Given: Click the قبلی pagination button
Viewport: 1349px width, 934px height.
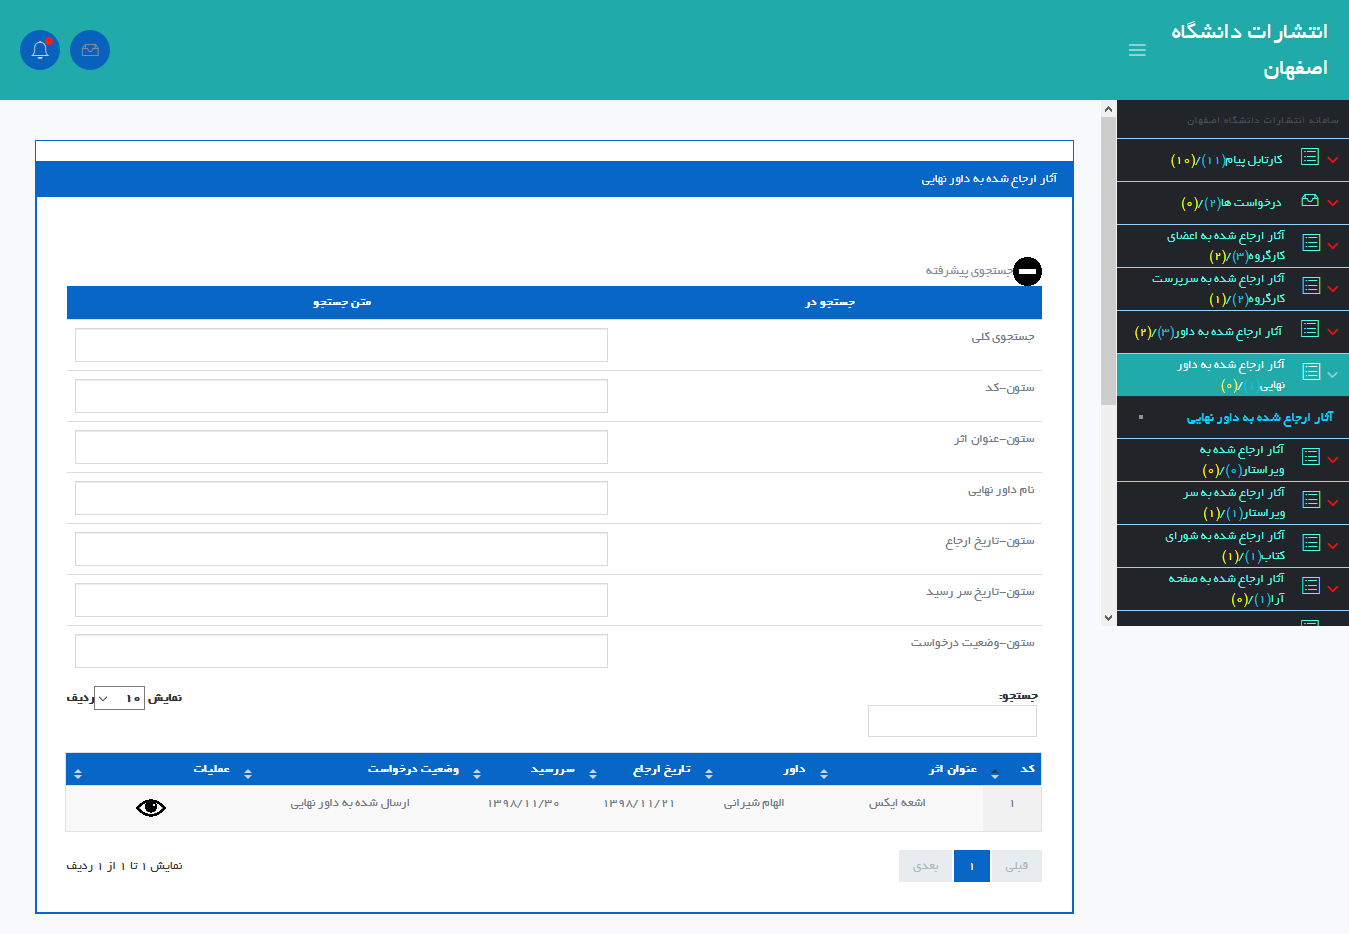Looking at the screenshot, I should pos(1016,866).
